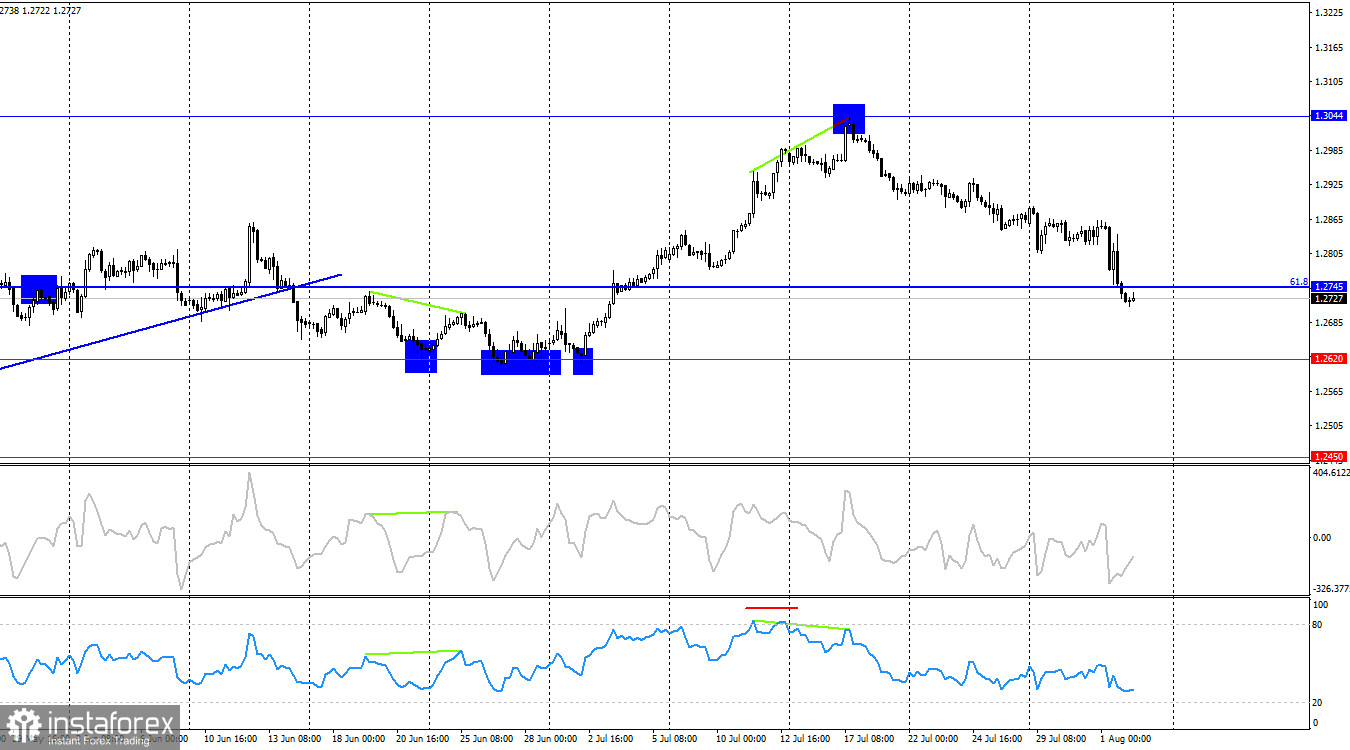Click the 100 value on RSI scale
The width and height of the screenshot is (1350, 750).
pyautogui.click(x=1320, y=605)
